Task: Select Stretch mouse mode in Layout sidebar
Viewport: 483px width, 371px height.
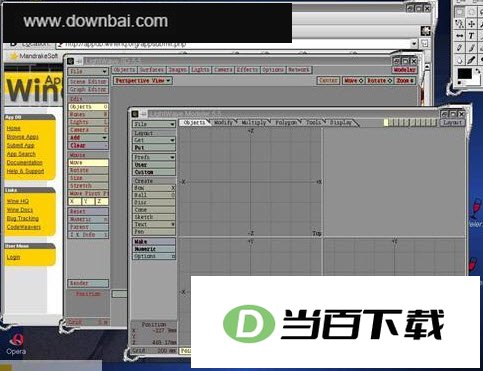Action: pyautogui.click(x=88, y=186)
